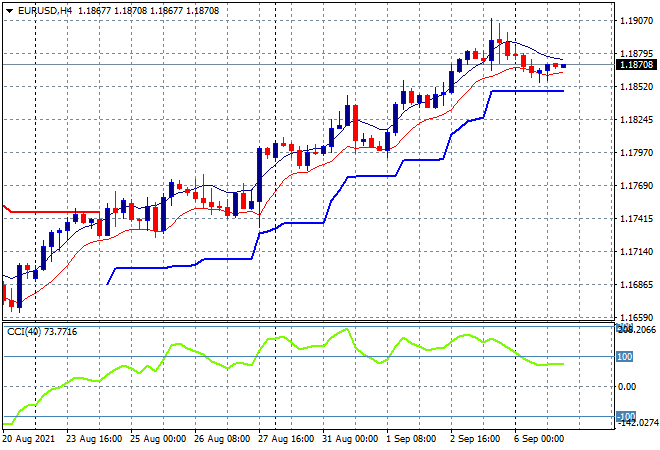Click the 1.18245 price scale value

coord(636,120)
